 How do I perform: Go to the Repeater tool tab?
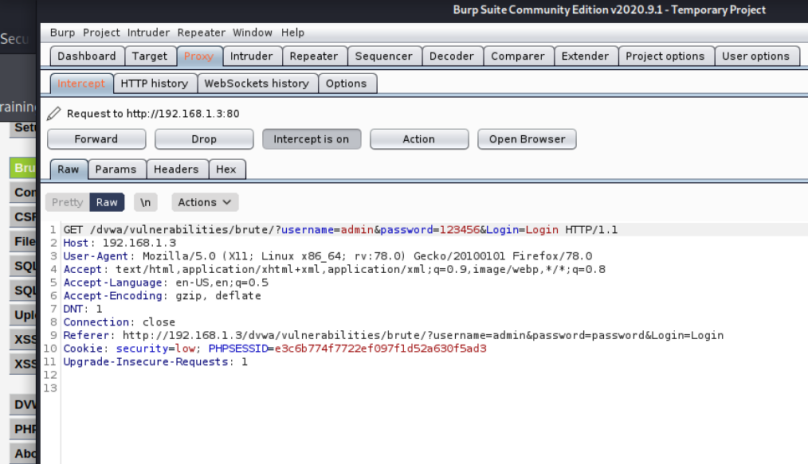(314, 56)
